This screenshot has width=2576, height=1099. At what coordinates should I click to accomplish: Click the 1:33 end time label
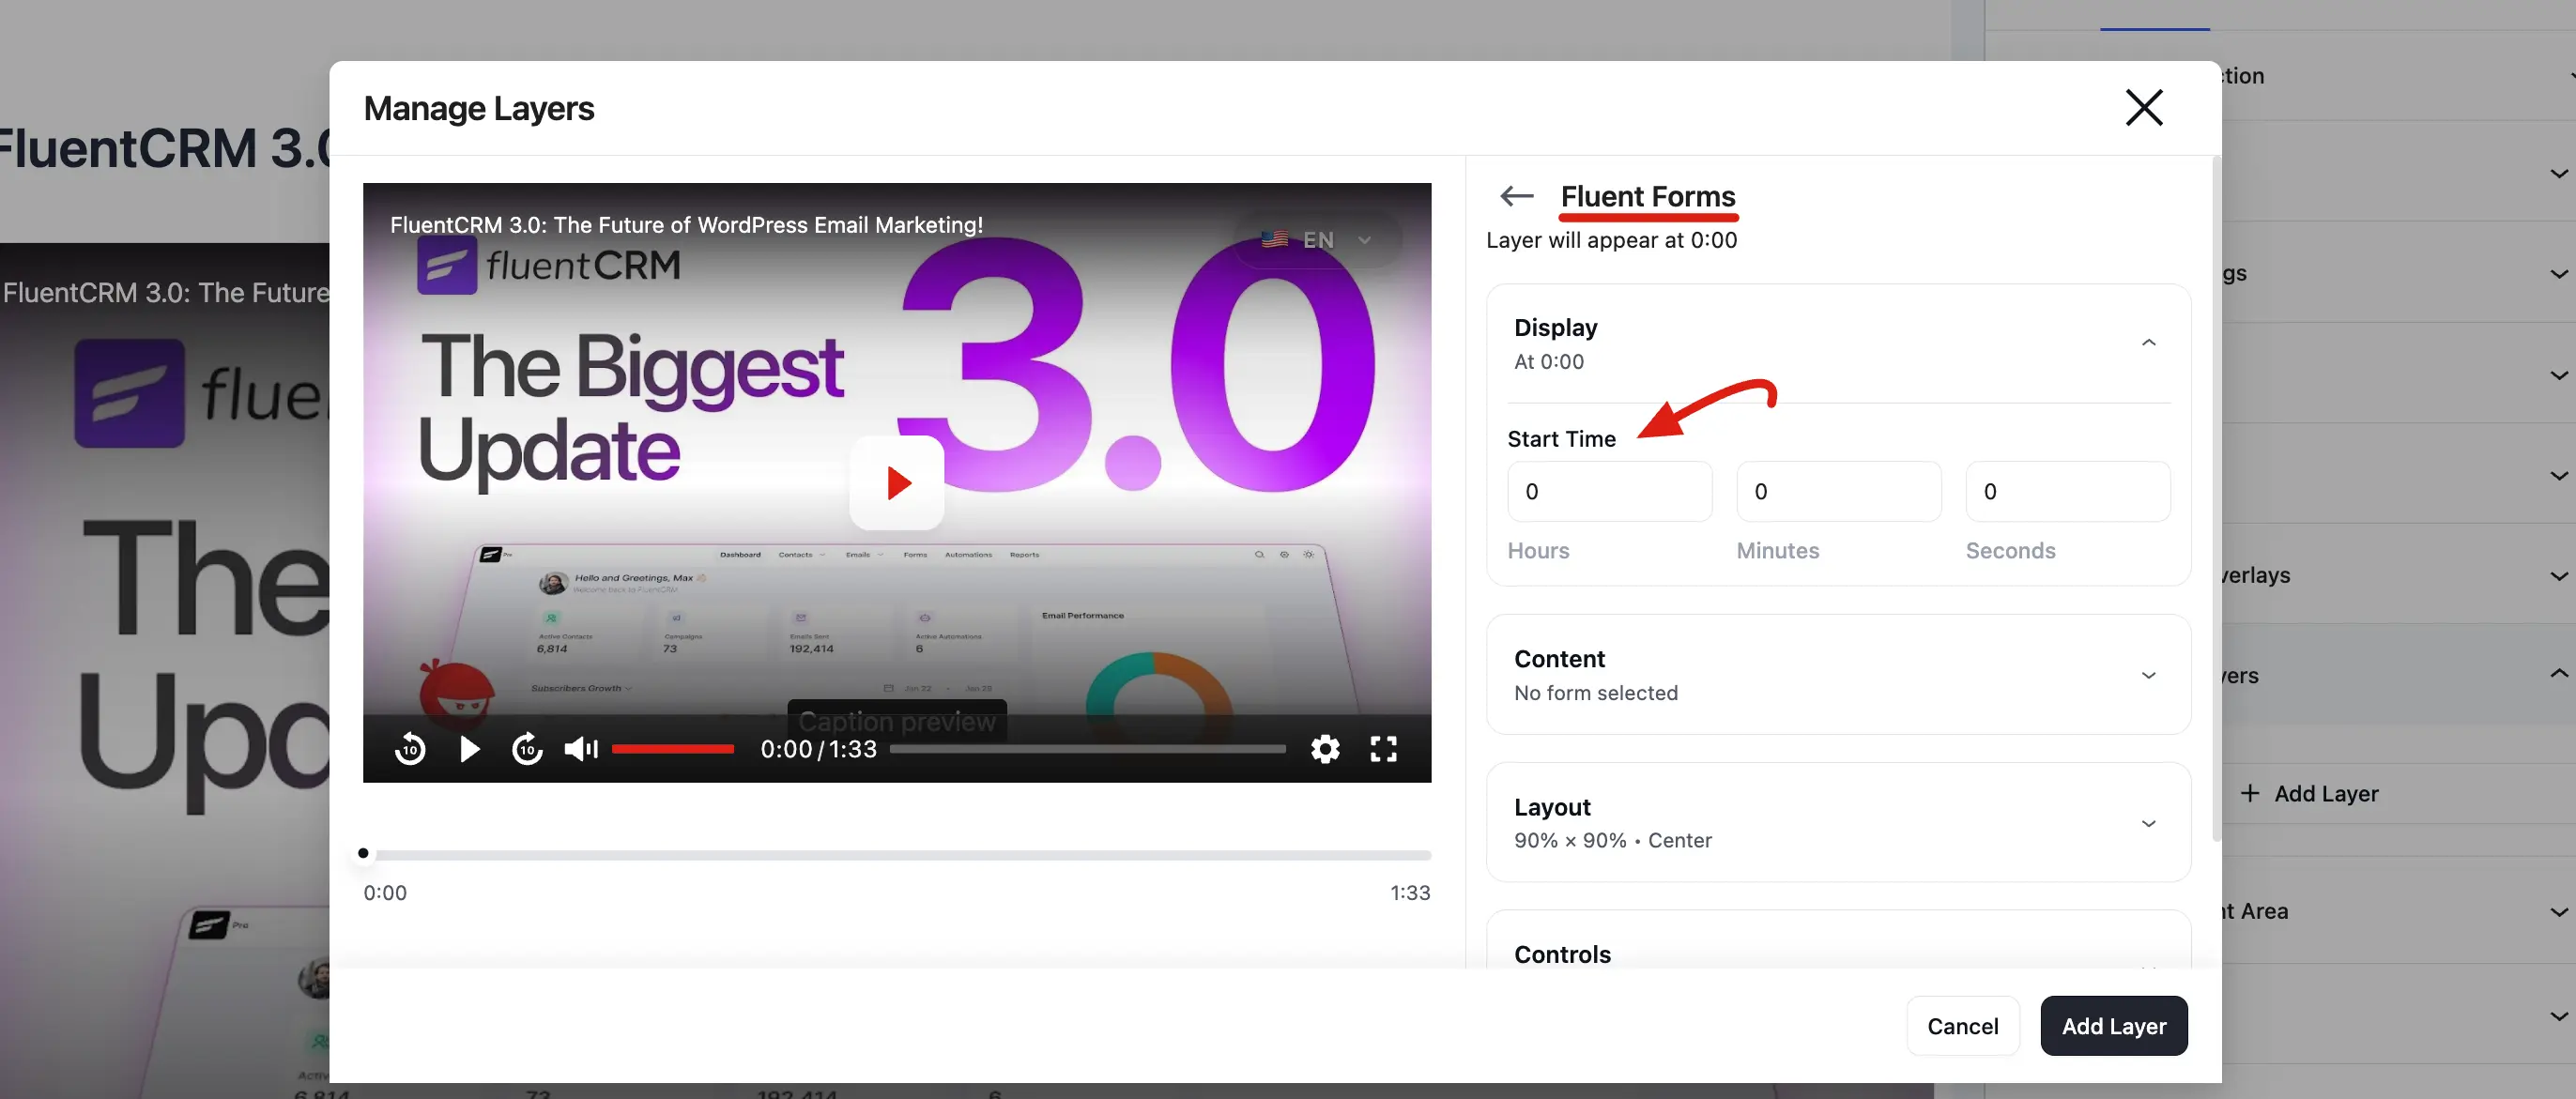(1410, 892)
